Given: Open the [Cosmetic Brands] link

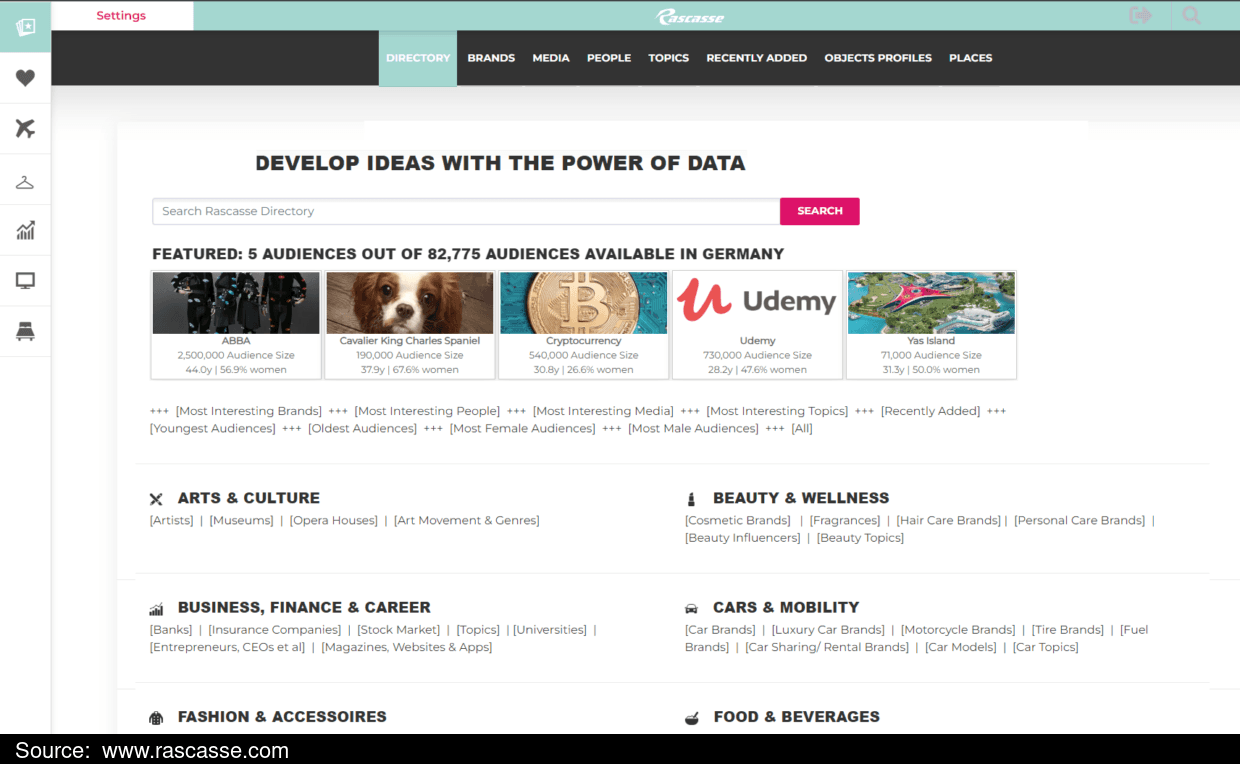Looking at the screenshot, I should (x=739, y=520).
